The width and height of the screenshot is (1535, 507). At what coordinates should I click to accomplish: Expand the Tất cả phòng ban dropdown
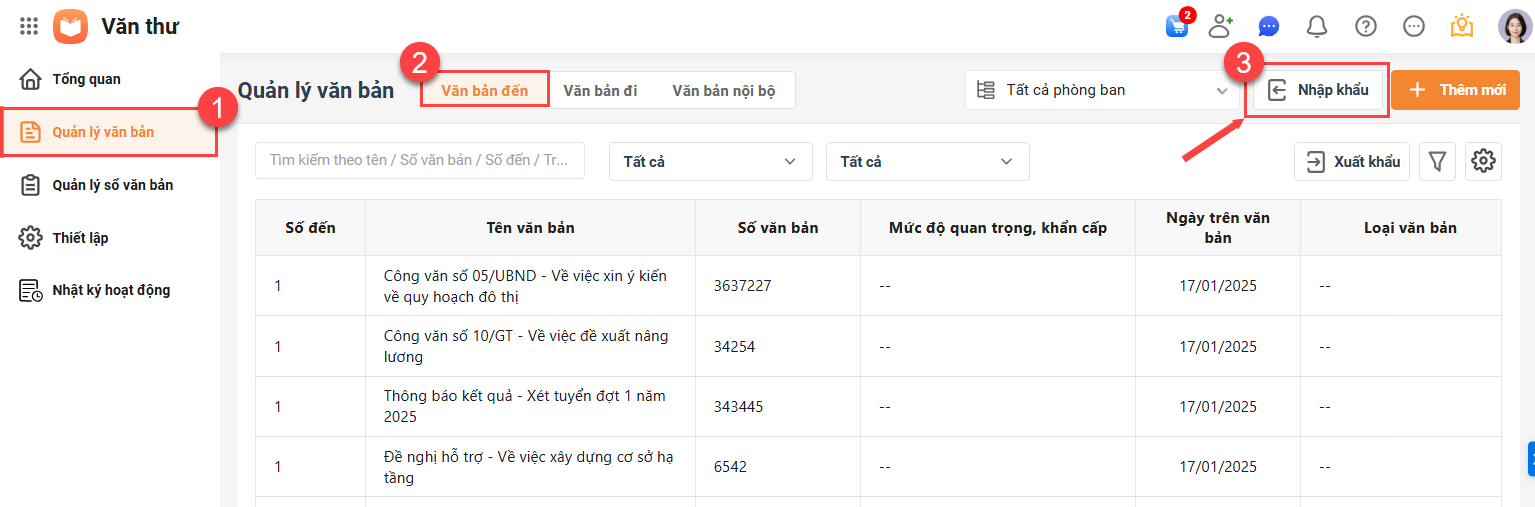[1103, 90]
